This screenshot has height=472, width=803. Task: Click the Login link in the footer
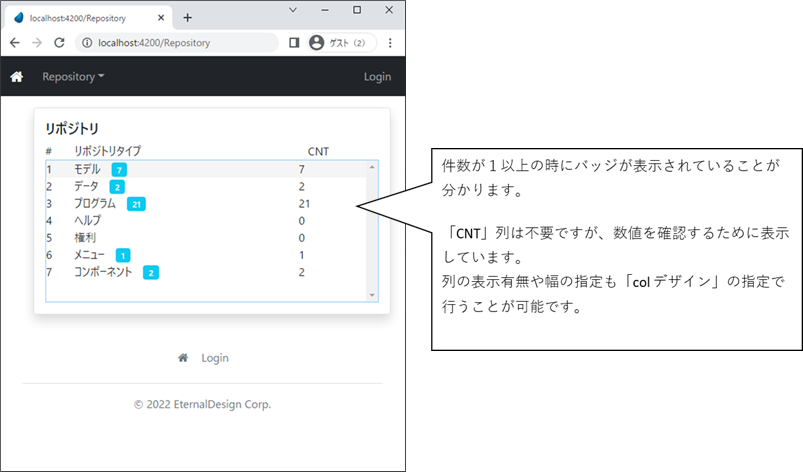click(215, 358)
